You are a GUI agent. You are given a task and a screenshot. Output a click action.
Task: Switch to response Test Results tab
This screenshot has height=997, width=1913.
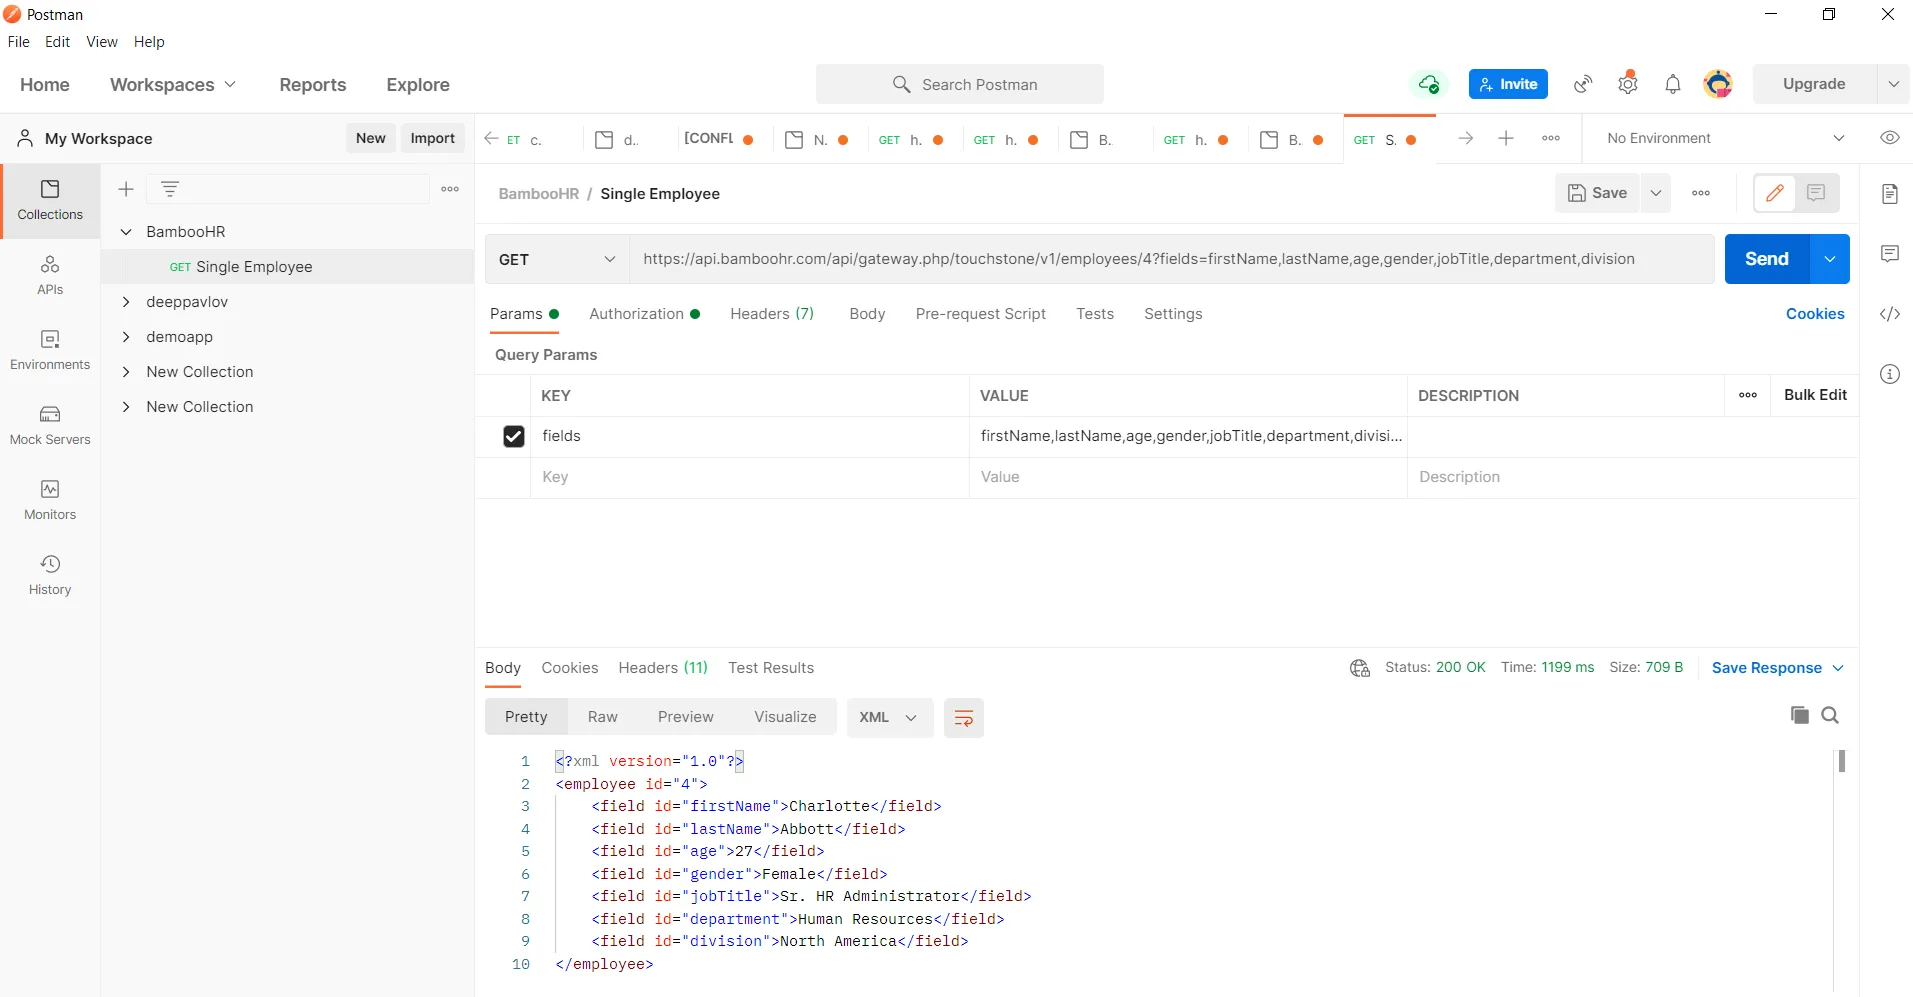[771, 668]
